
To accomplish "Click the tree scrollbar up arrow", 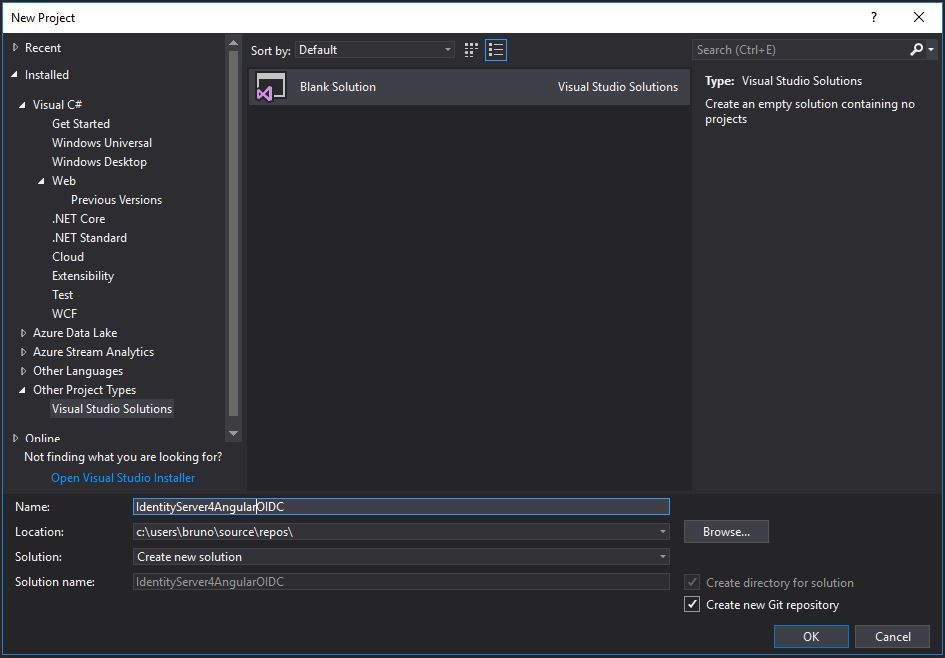I will pyautogui.click(x=234, y=43).
